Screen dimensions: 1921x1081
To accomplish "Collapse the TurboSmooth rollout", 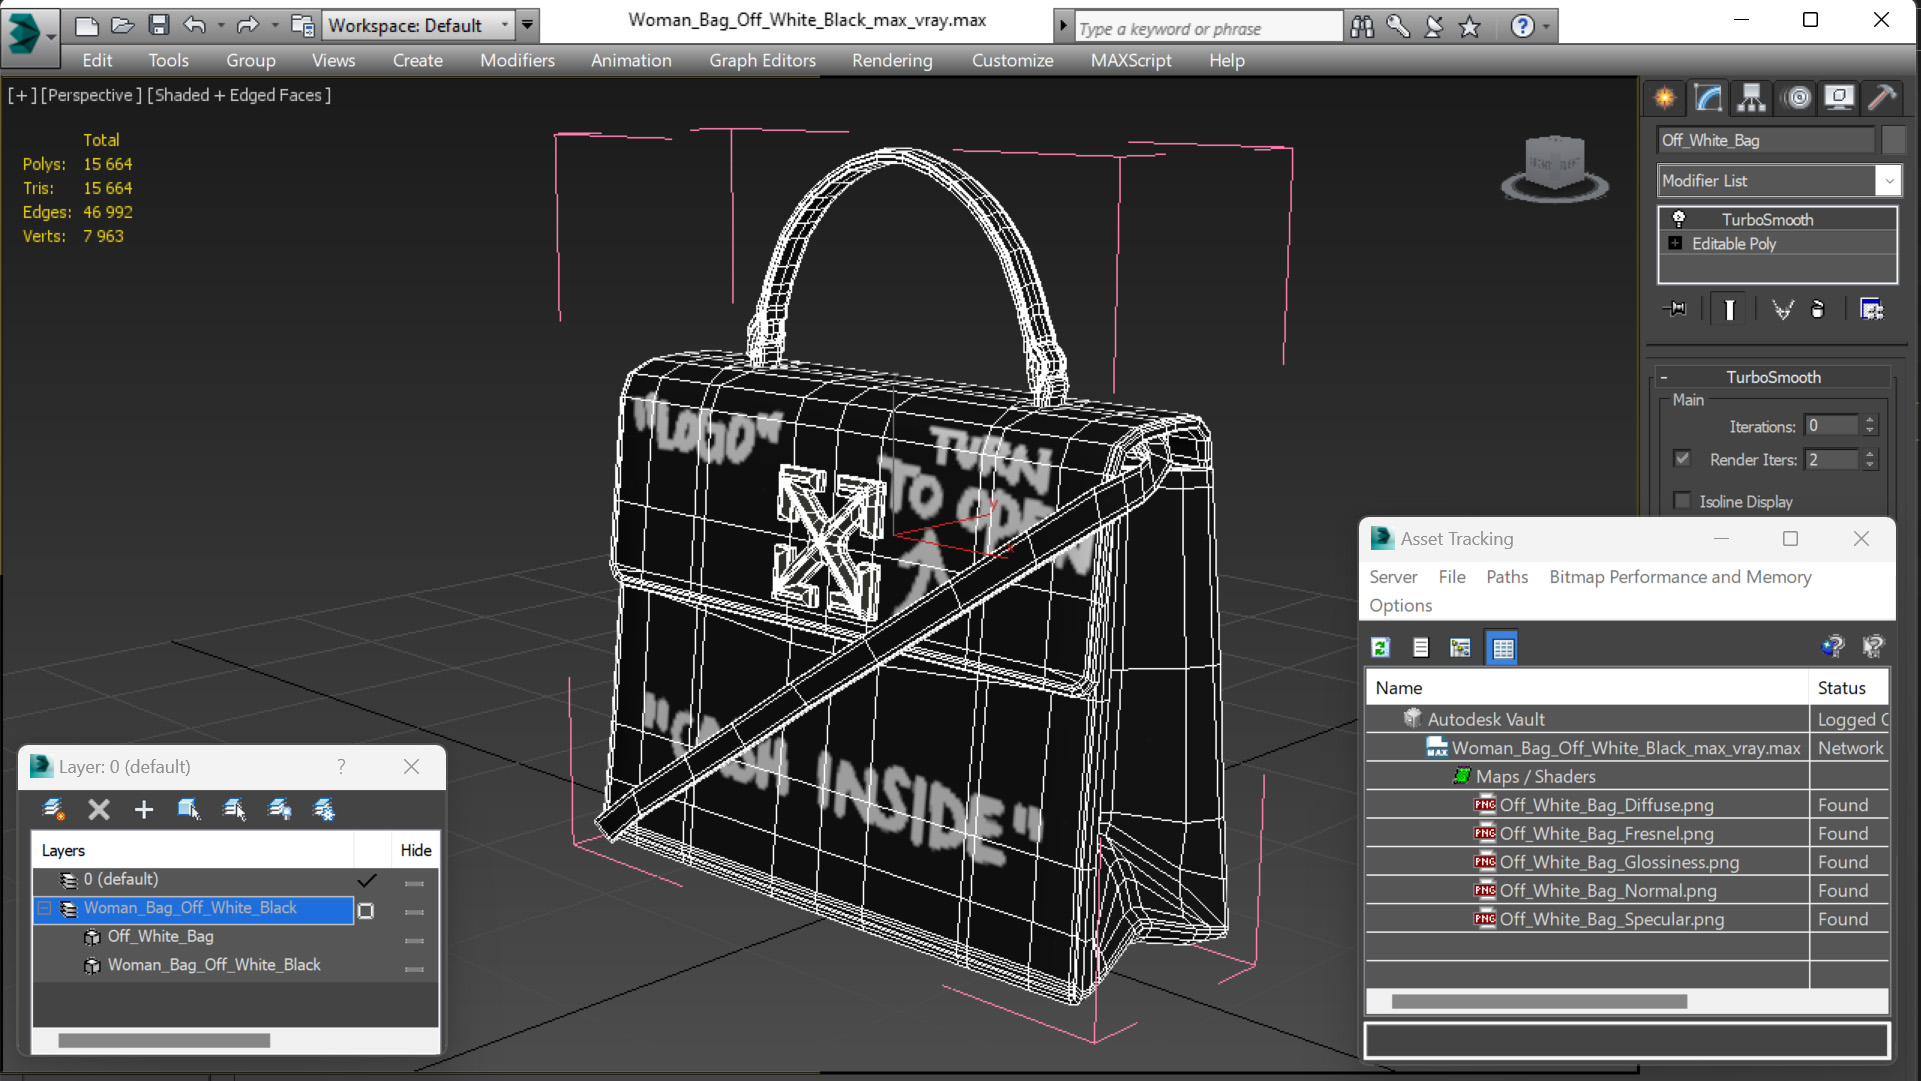I will tap(1664, 377).
